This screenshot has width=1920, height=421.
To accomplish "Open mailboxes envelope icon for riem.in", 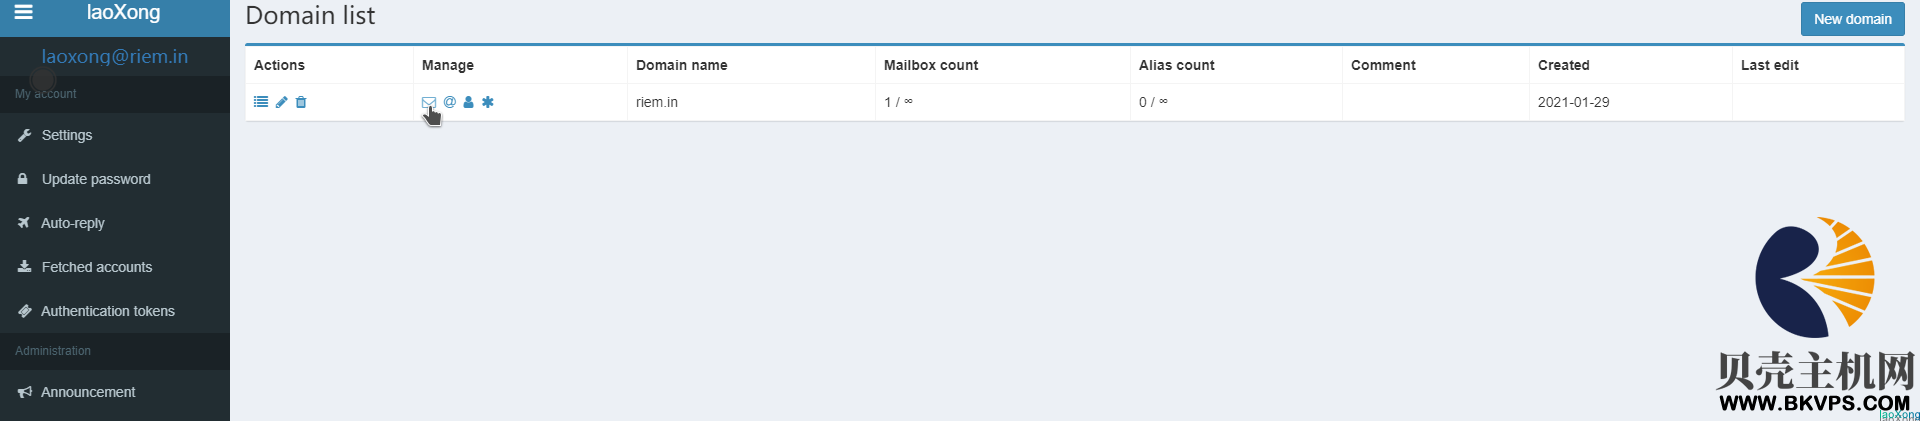I will pos(429,102).
